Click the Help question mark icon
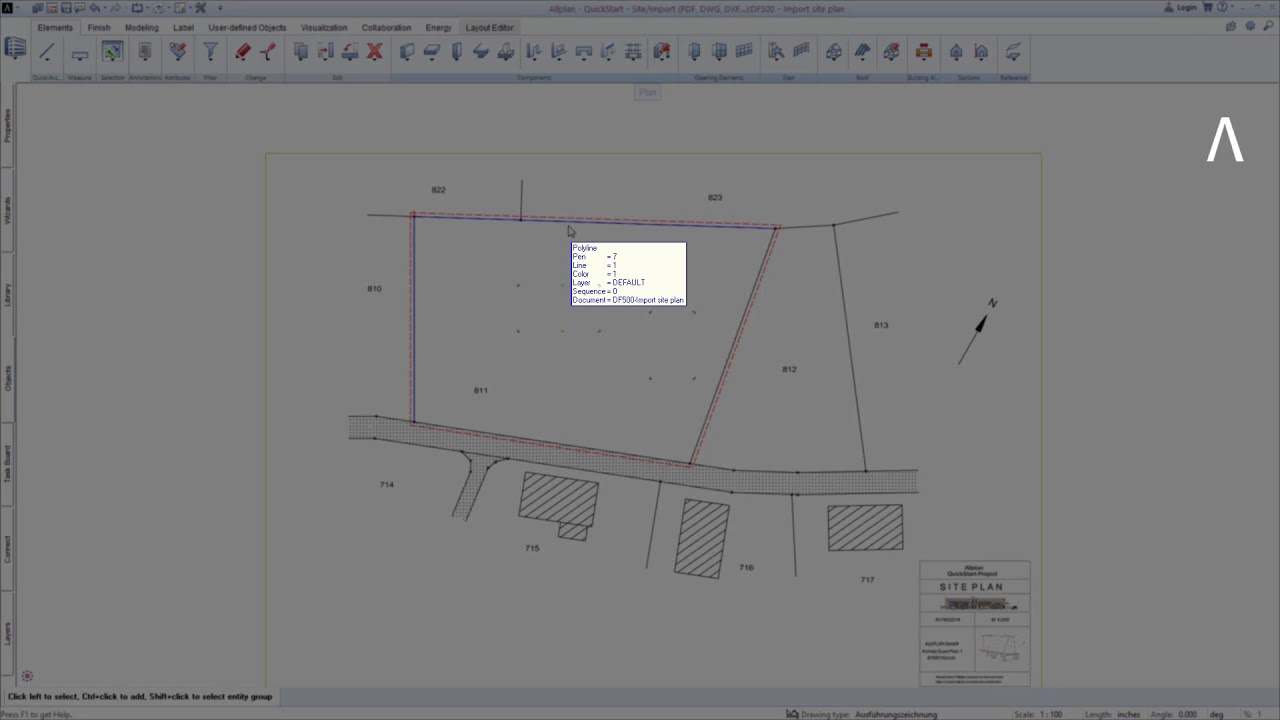This screenshot has width=1280, height=720. tap(1222, 8)
